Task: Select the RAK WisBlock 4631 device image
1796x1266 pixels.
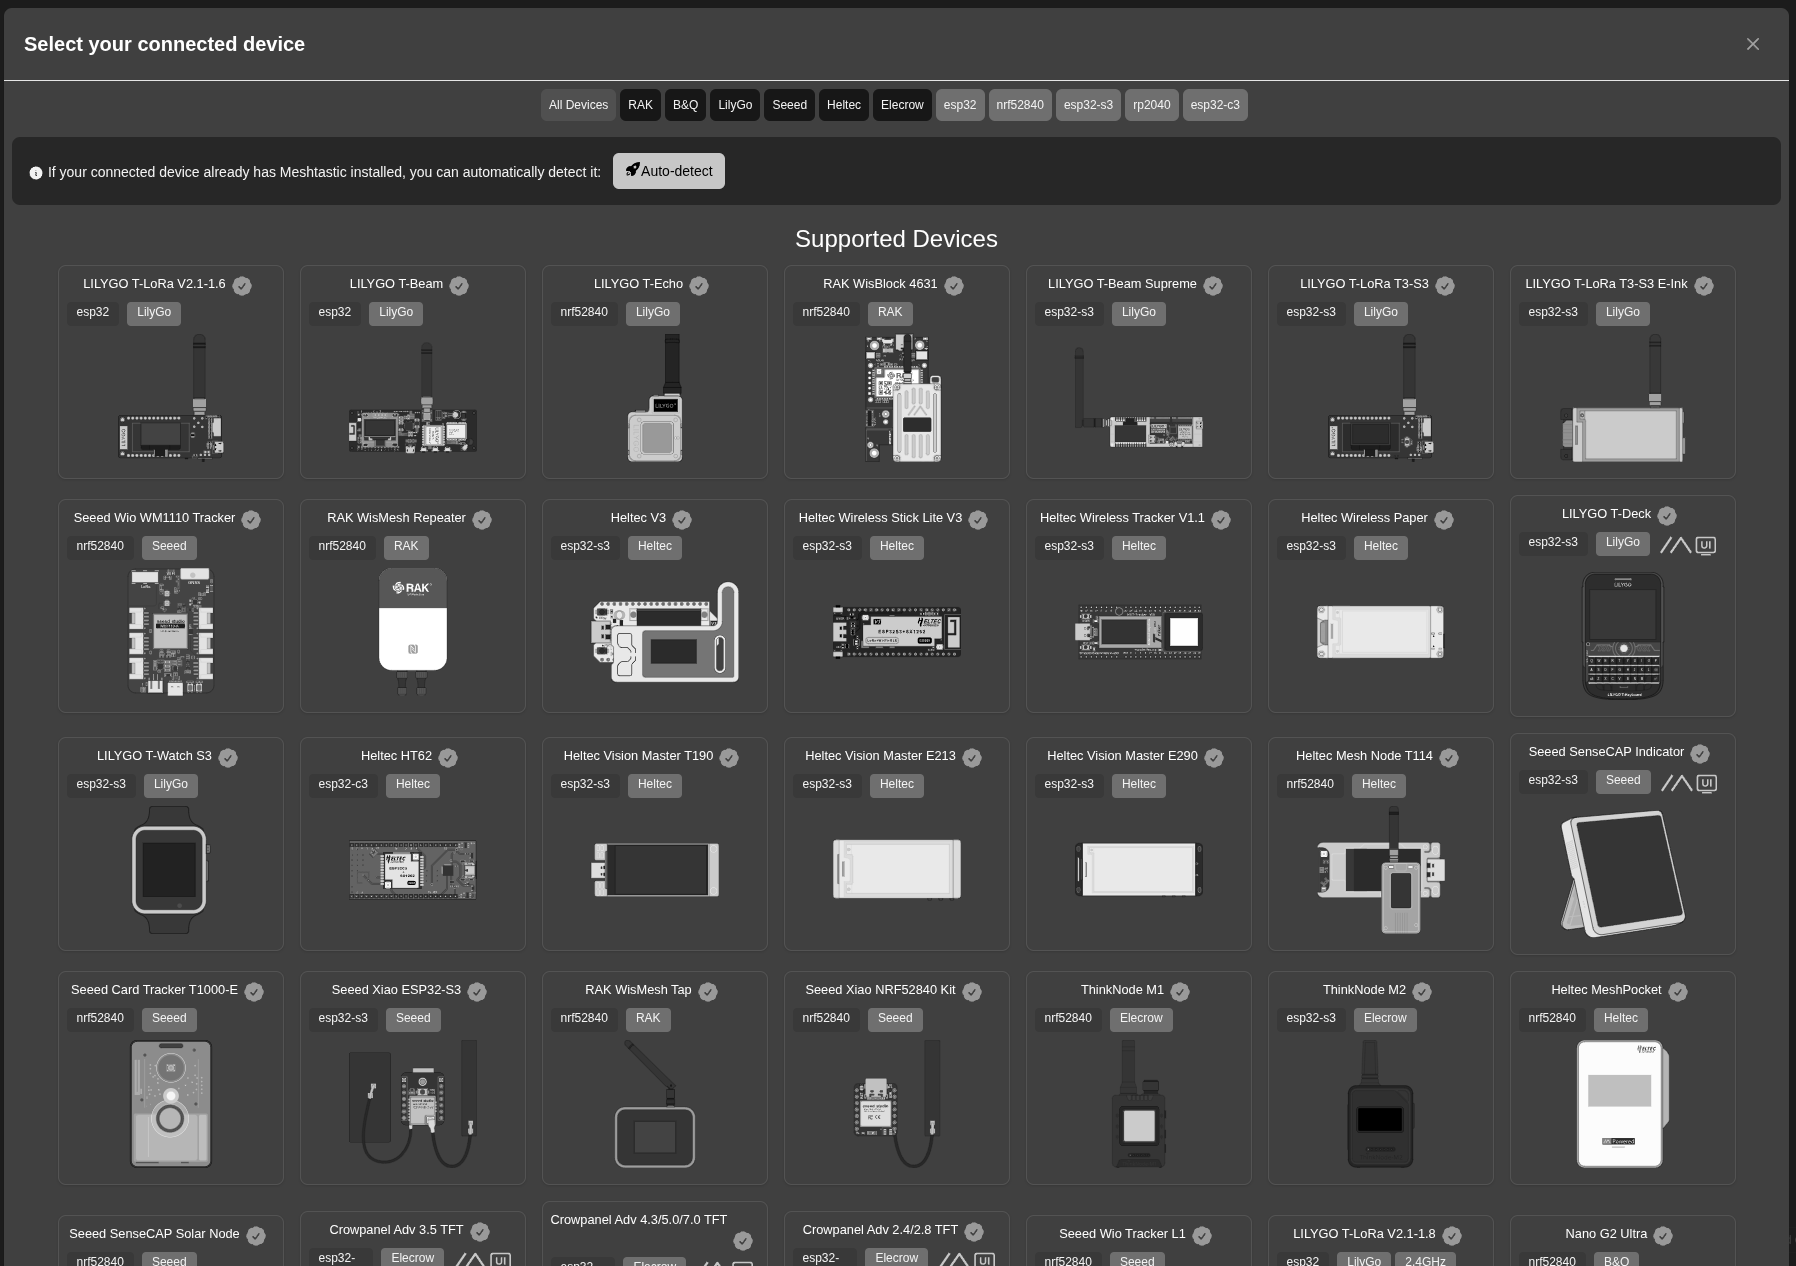Action: pyautogui.click(x=897, y=398)
